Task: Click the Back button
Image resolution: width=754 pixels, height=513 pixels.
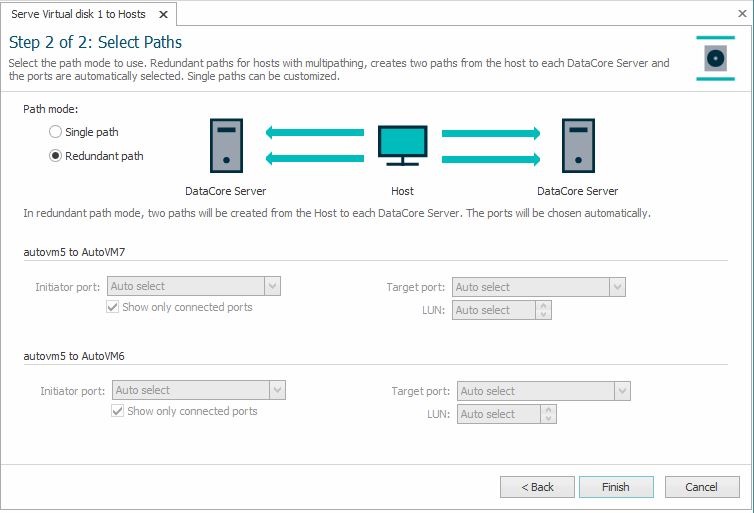Action: coord(537,487)
